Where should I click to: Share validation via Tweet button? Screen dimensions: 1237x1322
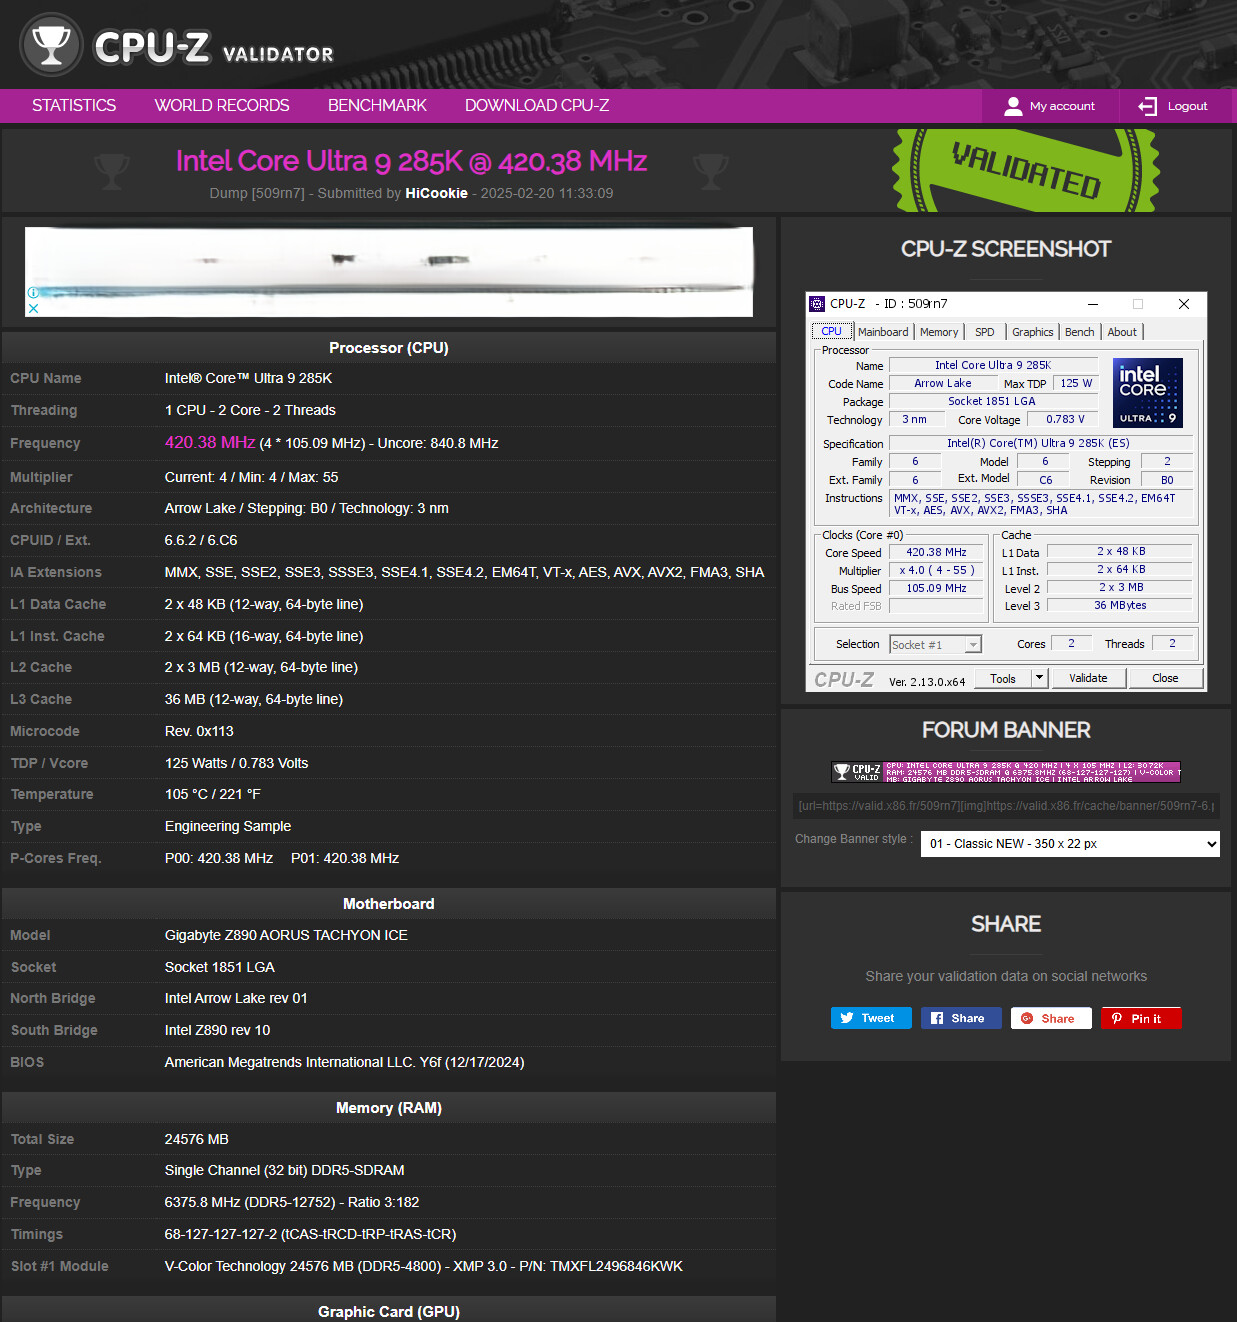pyautogui.click(x=871, y=1018)
